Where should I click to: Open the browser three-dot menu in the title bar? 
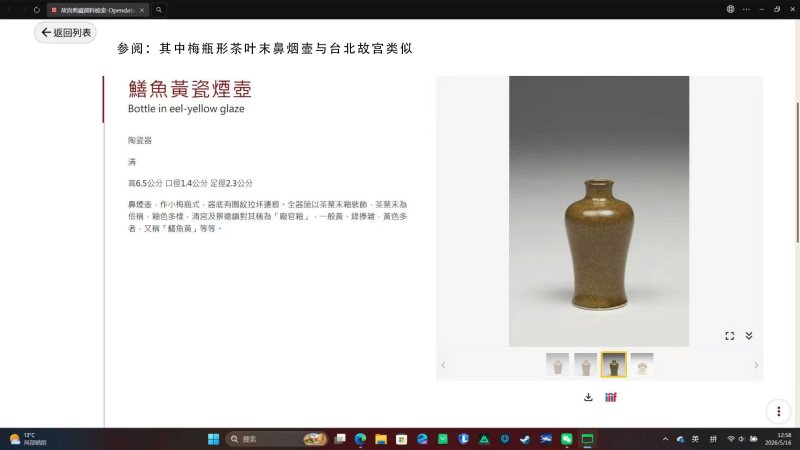point(746,9)
